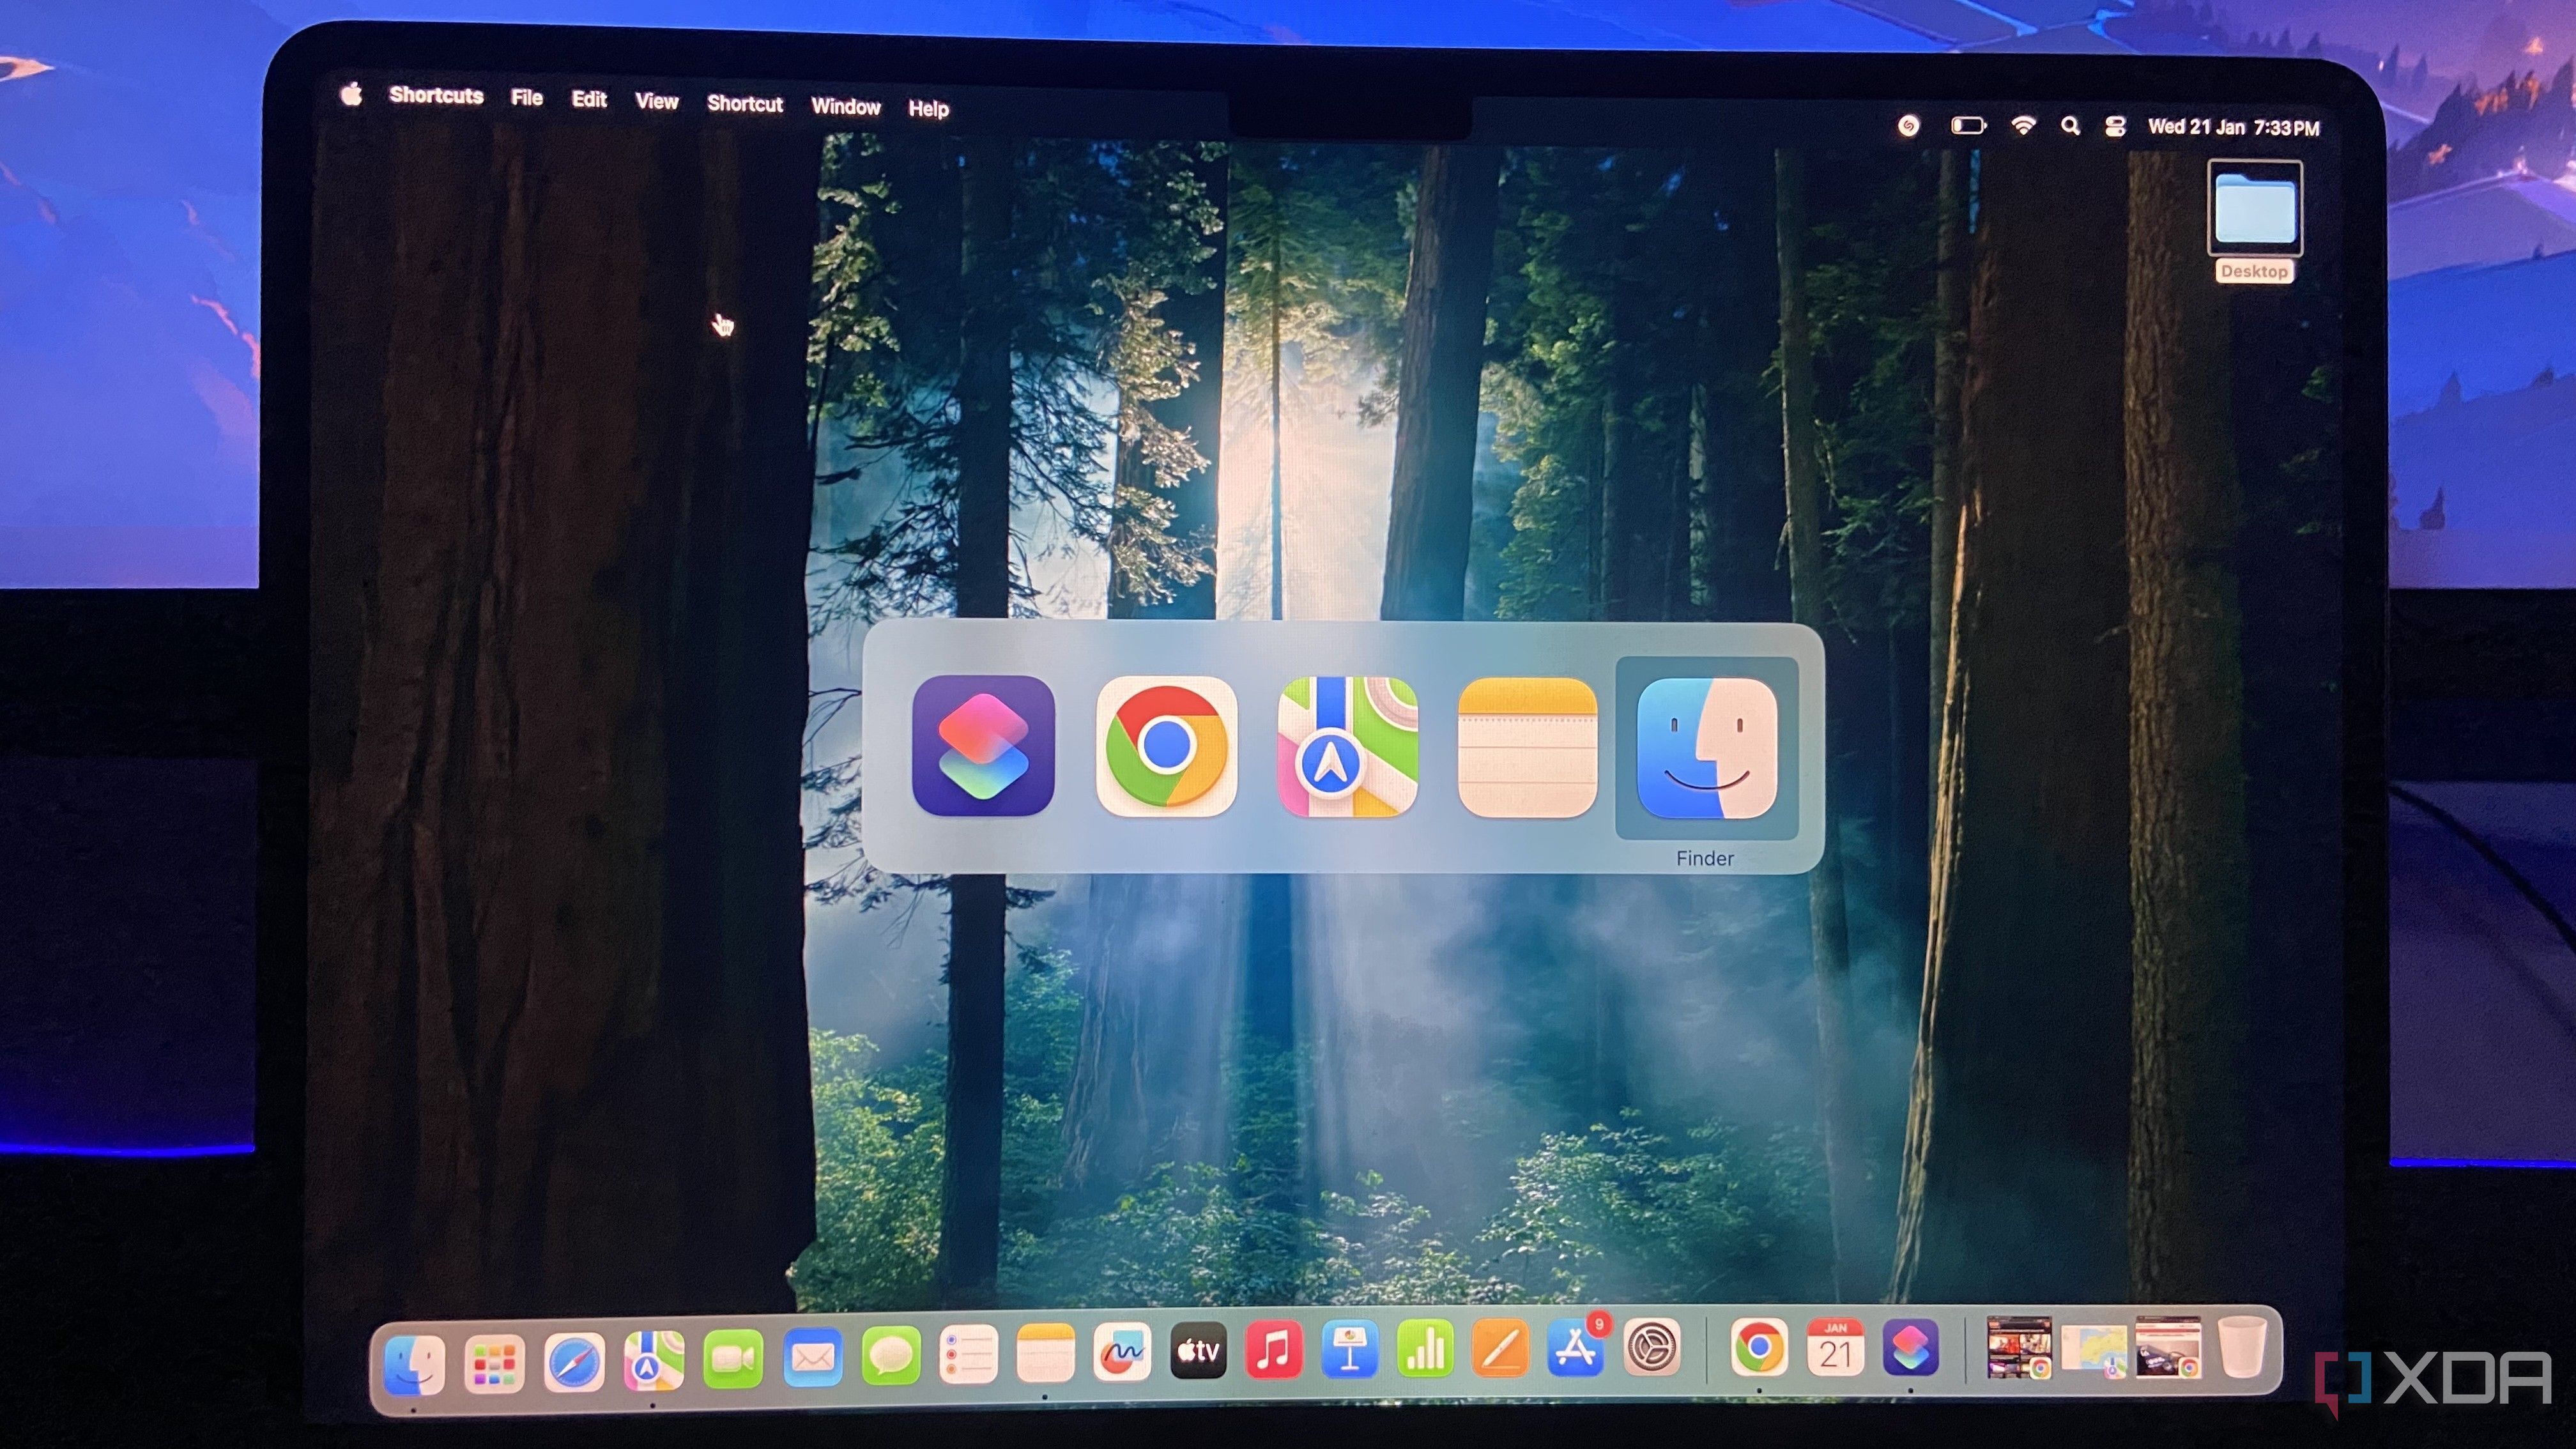2576x1449 pixels.
Task: Open the Shortcut menu
Action: click(x=745, y=103)
